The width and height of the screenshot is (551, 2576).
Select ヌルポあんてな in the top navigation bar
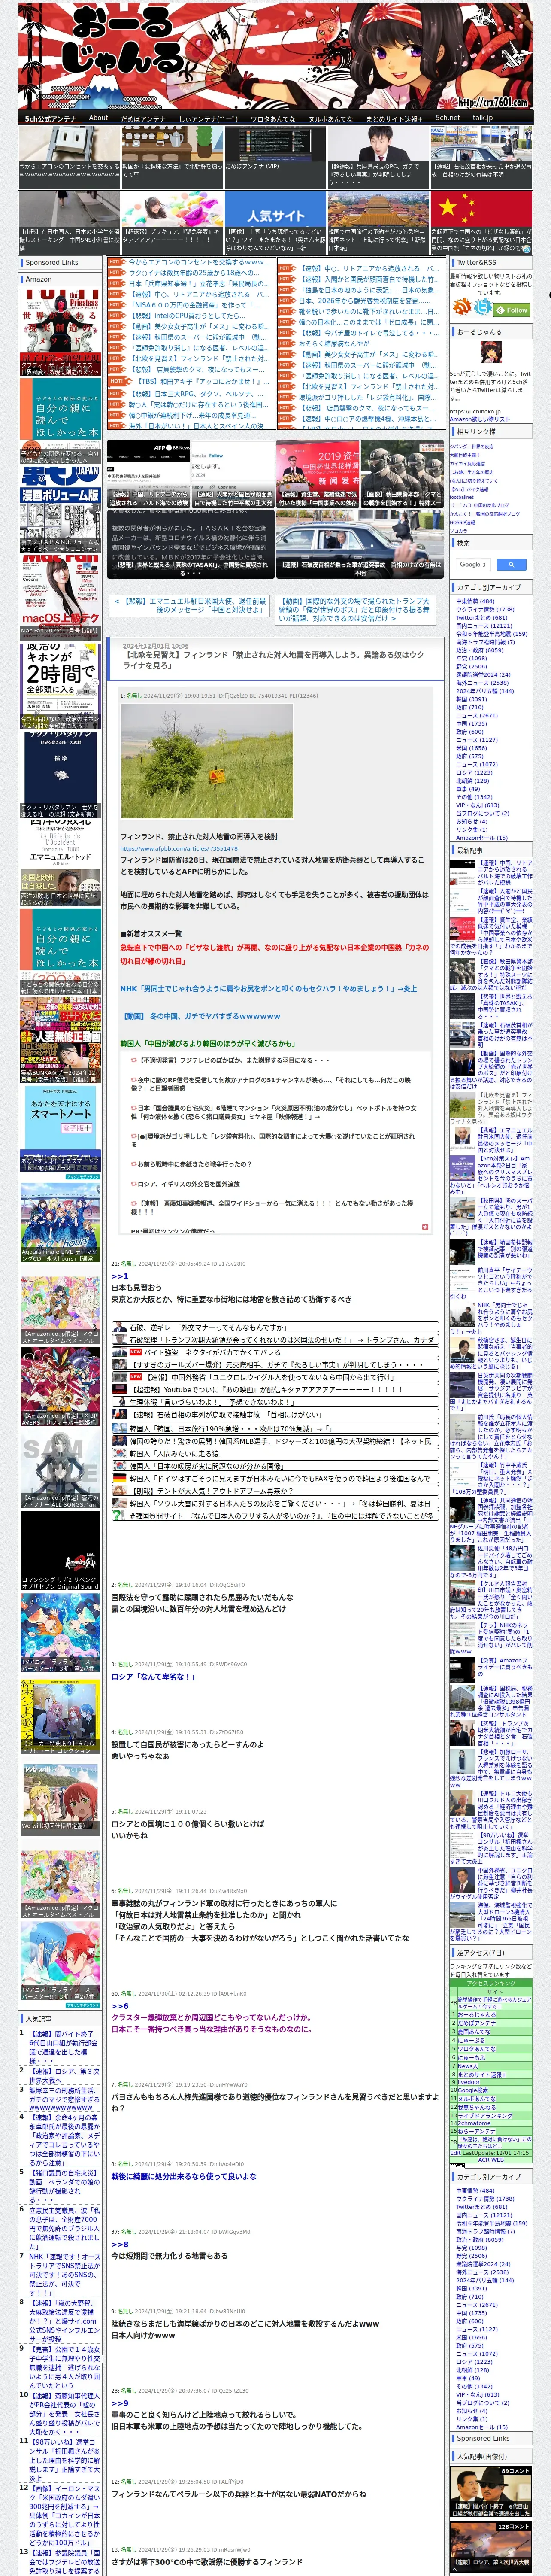[330, 118]
